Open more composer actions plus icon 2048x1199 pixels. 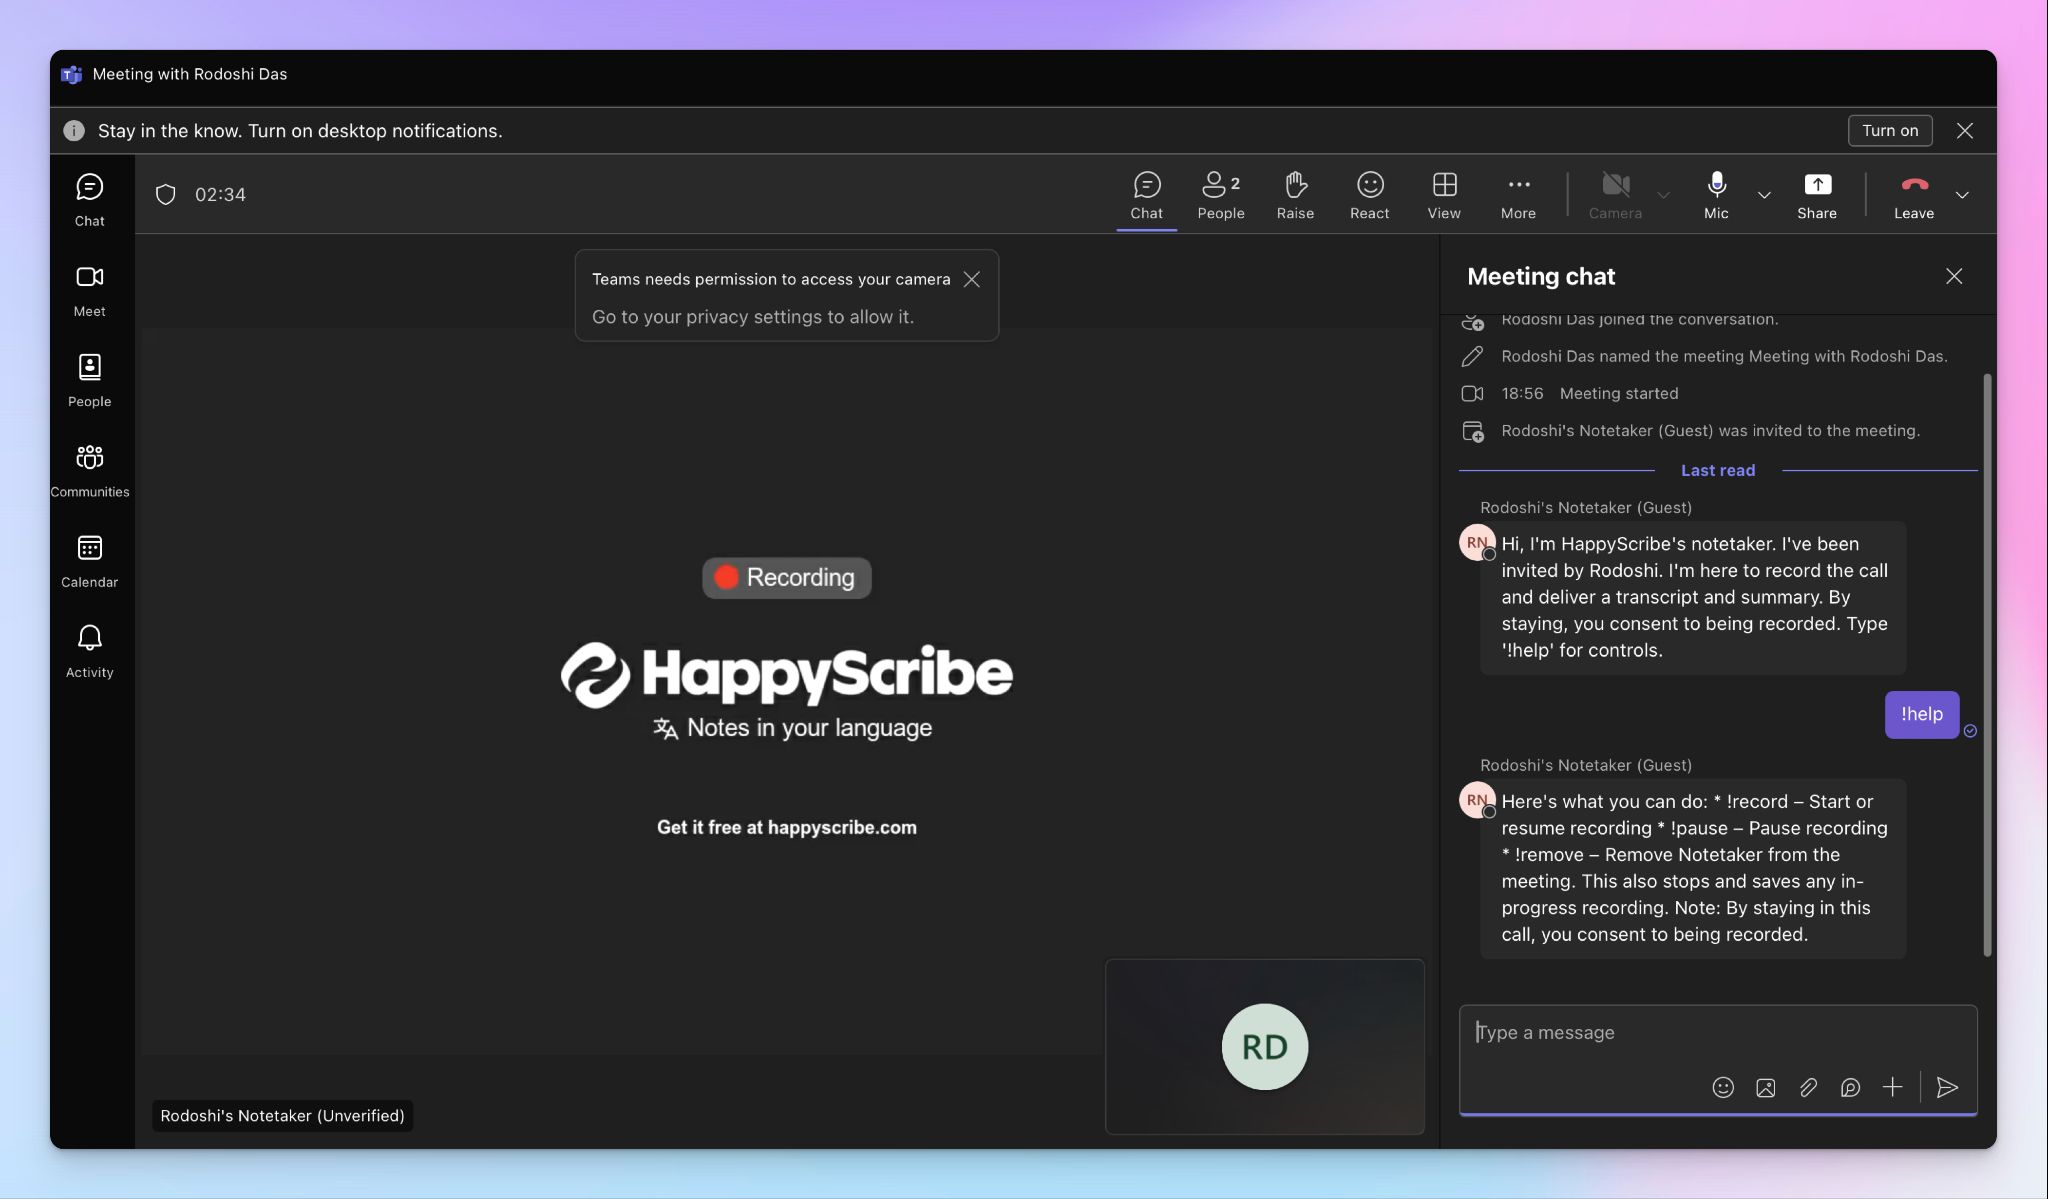1892,1087
